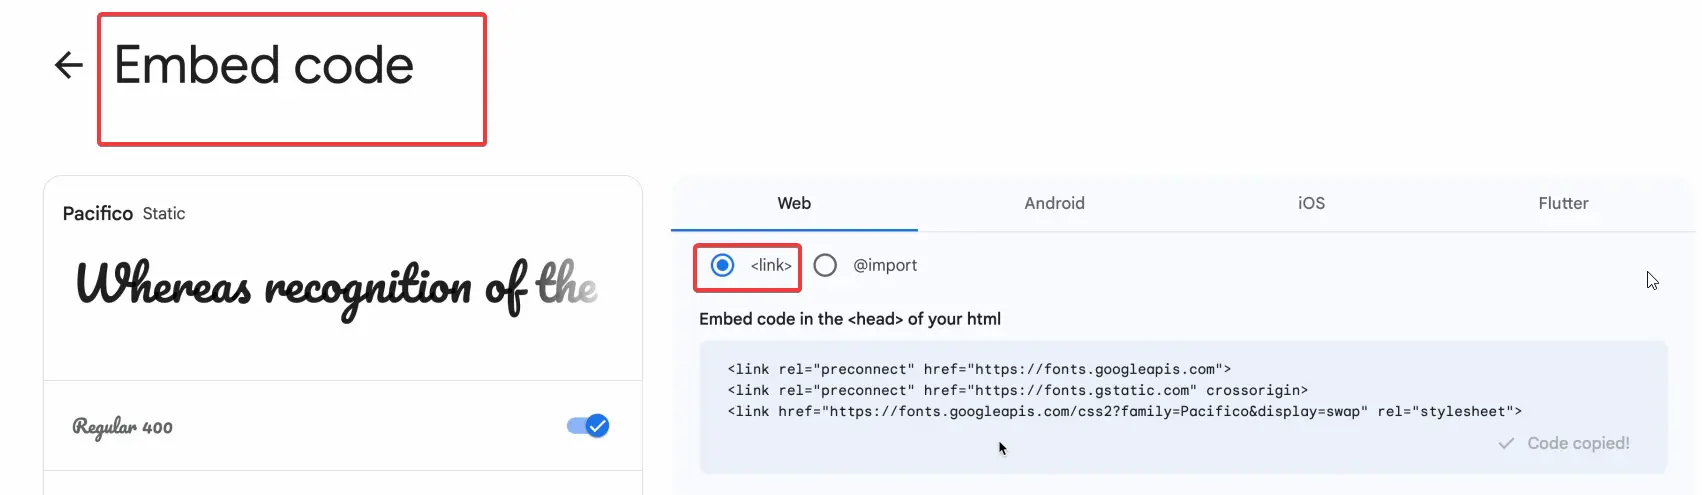The width and height of the screenshot is (1702, 495).
Task: Click the first preconnect googleapis code line
Action: 979,369
